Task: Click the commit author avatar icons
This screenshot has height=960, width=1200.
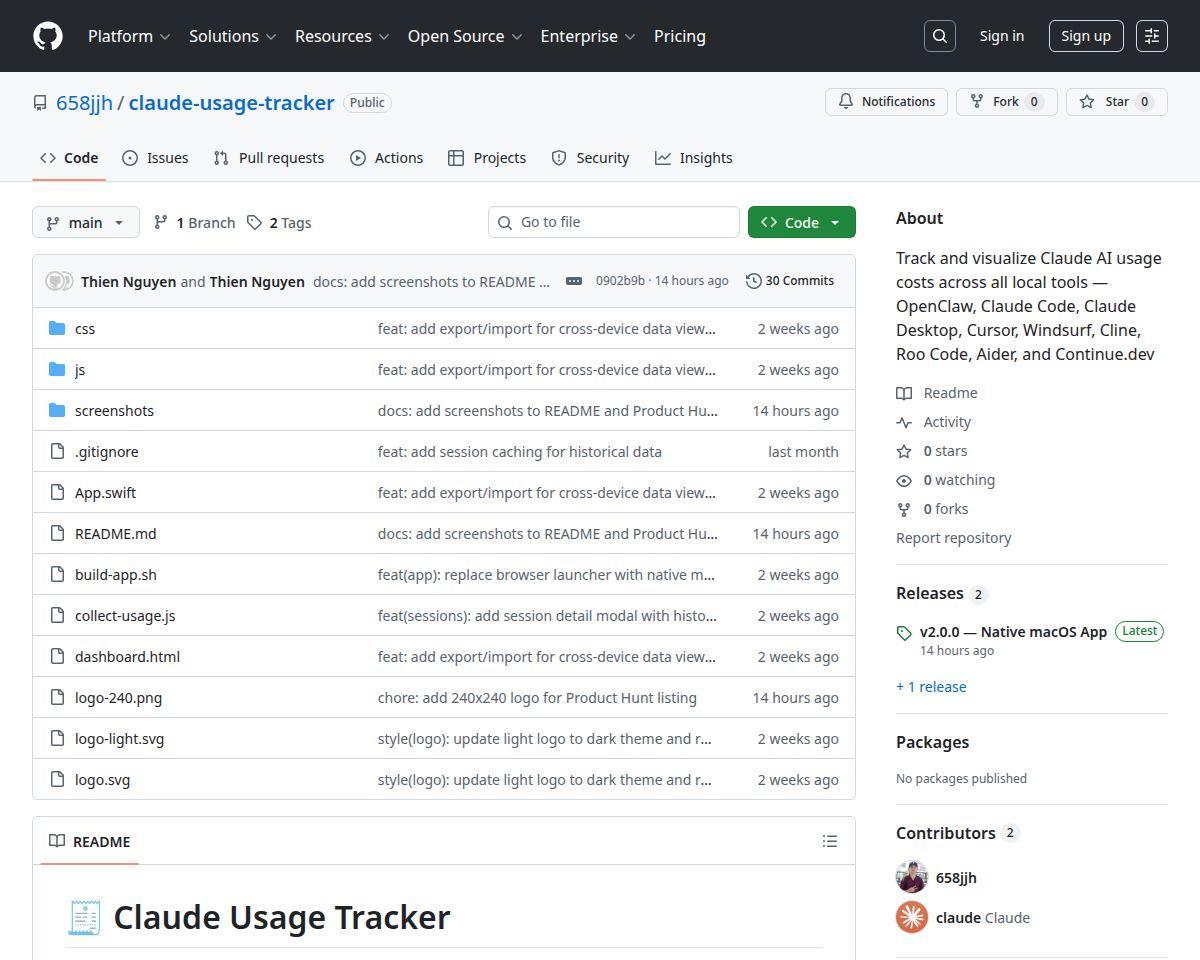Action: point(59,281)
